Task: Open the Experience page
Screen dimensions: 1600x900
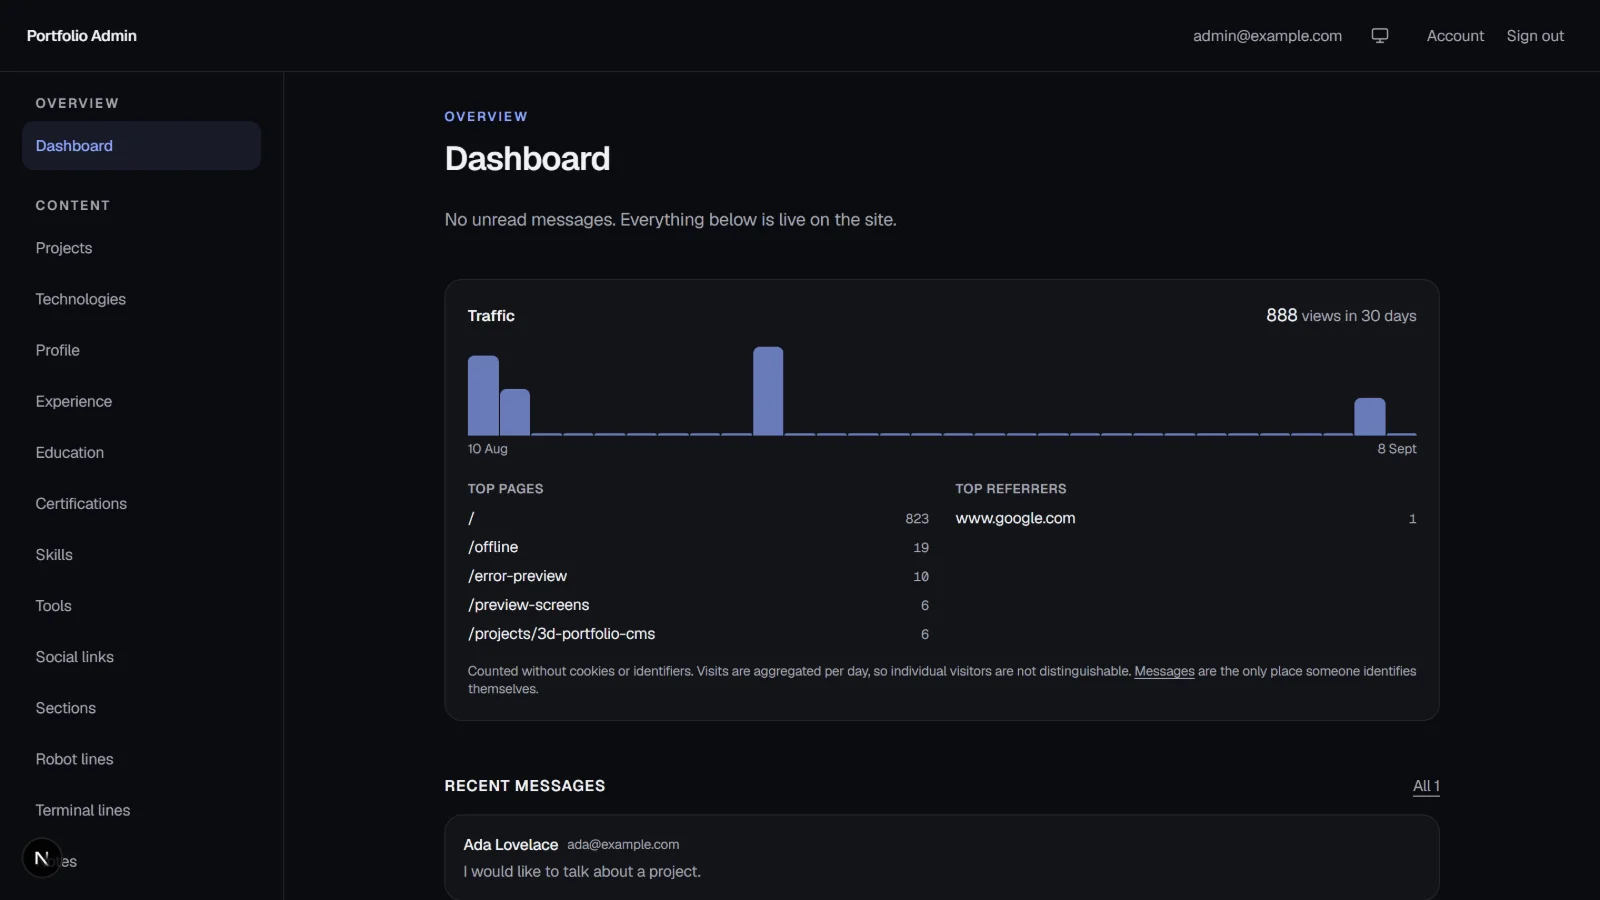Action: [x=74, y=401]
